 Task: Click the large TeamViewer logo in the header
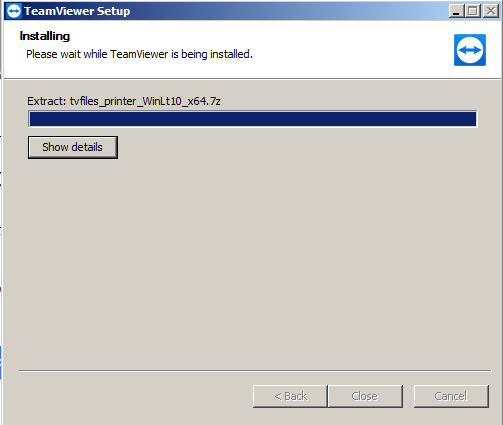[x=470, y=50]
